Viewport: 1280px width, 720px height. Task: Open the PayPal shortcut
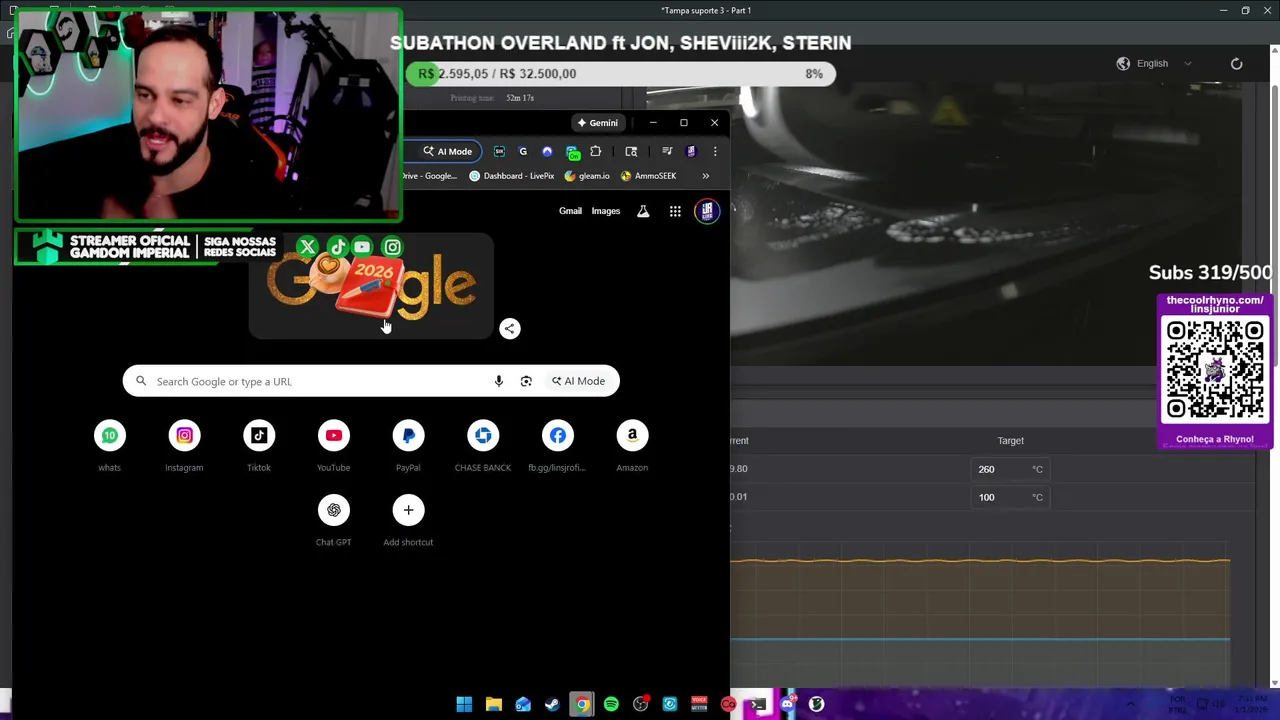click(408, 445)
